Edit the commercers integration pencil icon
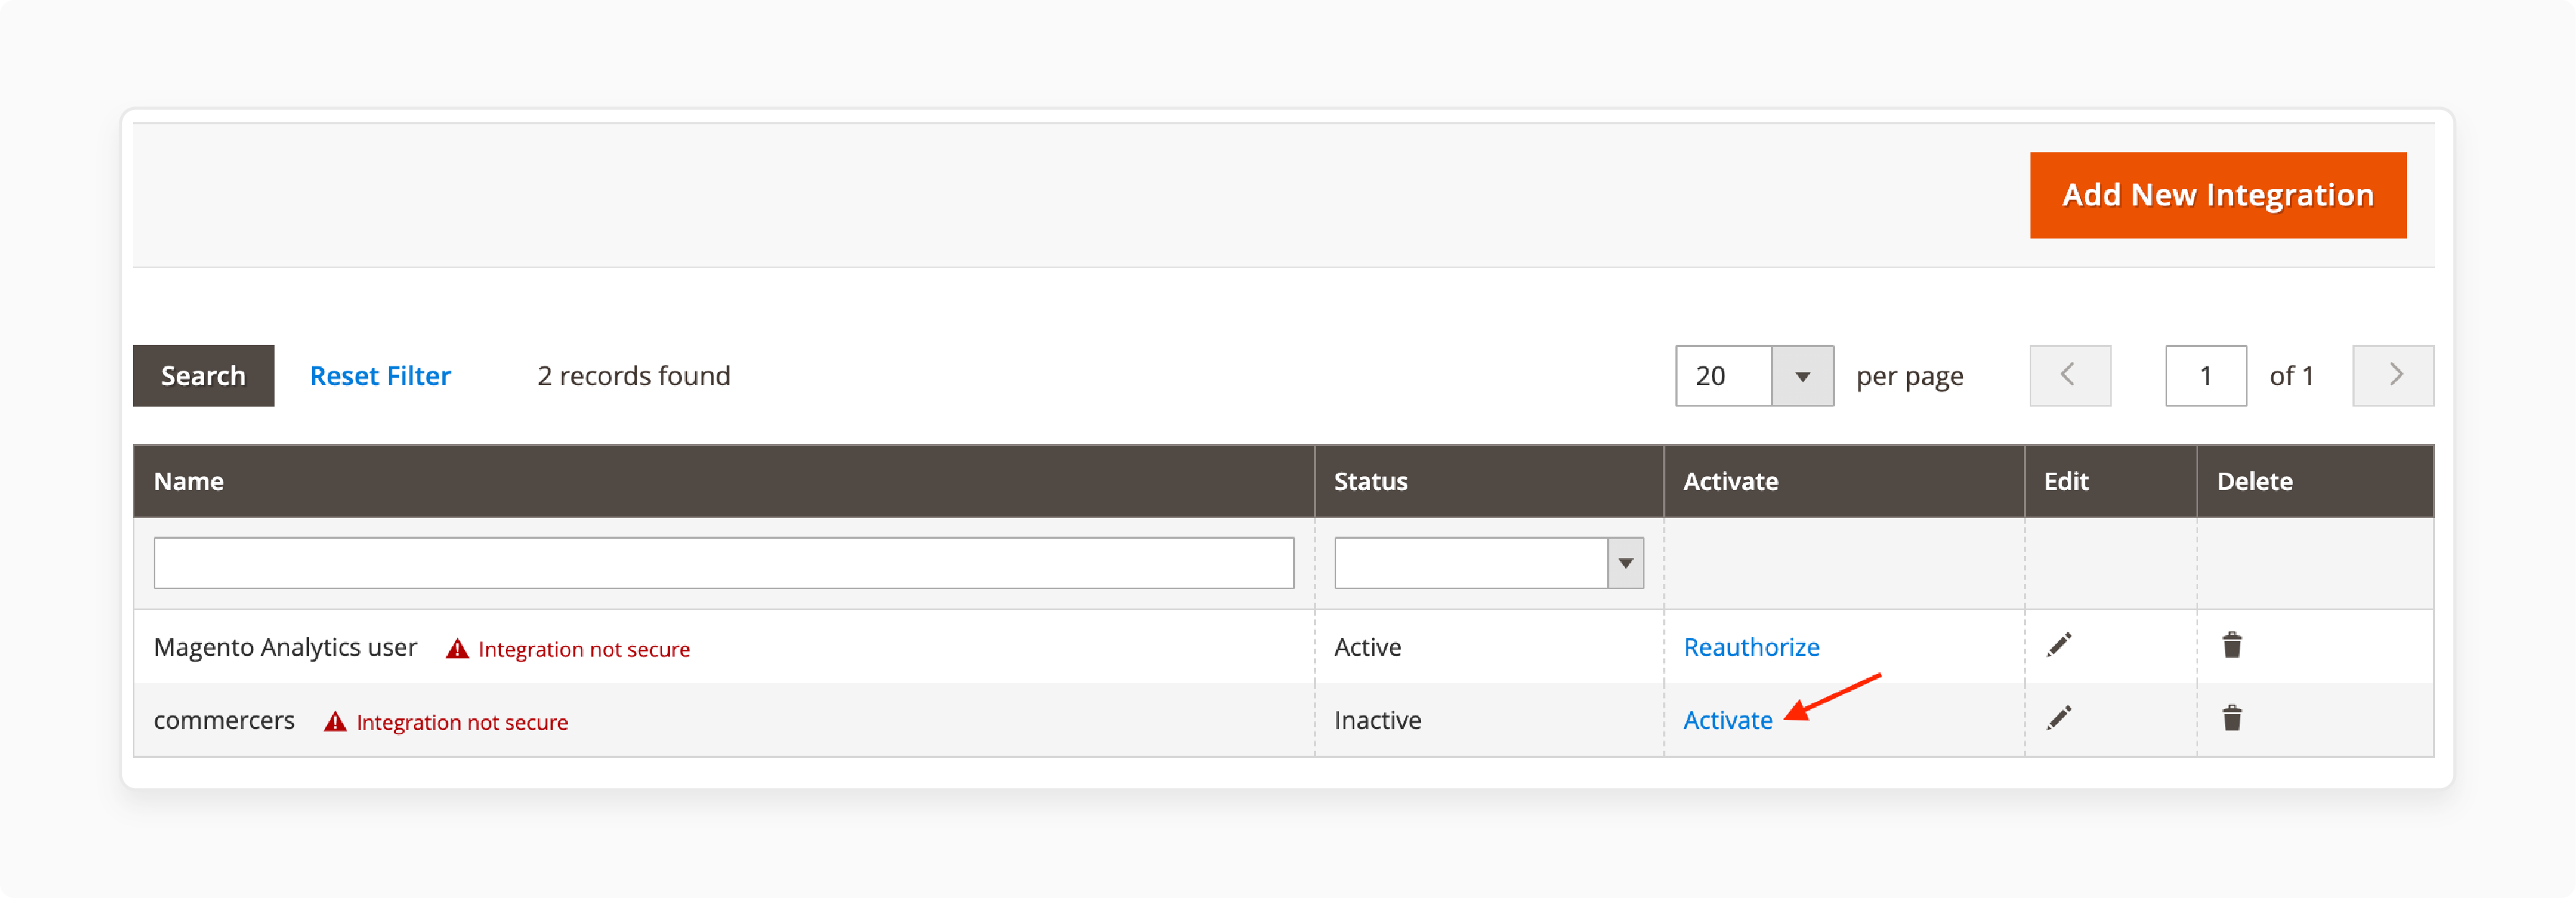Image resolution: width=2576 pixels, height=898 pixels. point(2059,718)
